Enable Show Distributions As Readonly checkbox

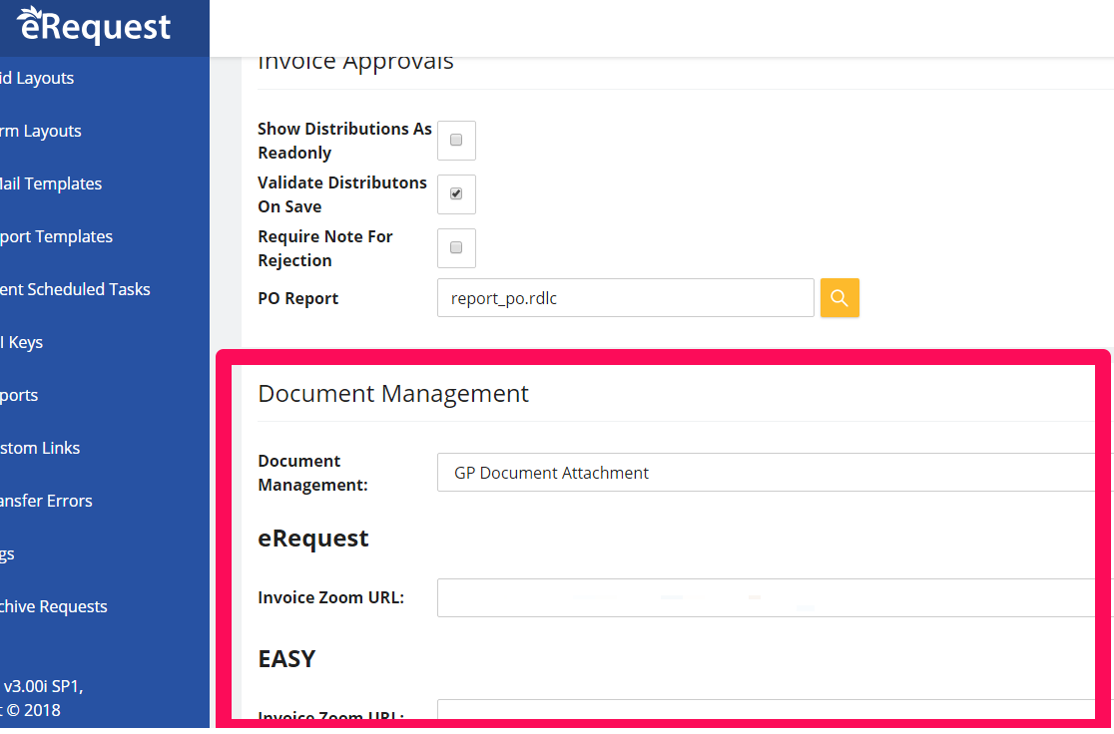pos(456,141)
